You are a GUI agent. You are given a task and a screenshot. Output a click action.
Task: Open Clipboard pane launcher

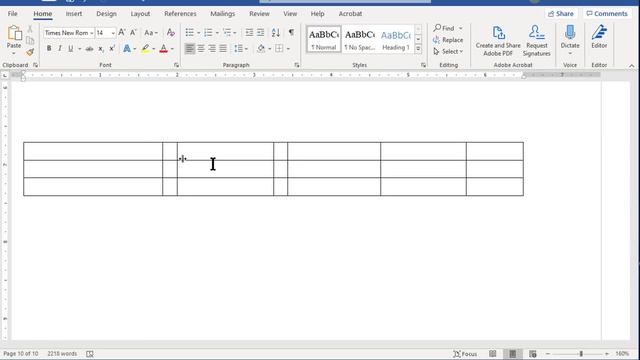pos(36,65)
